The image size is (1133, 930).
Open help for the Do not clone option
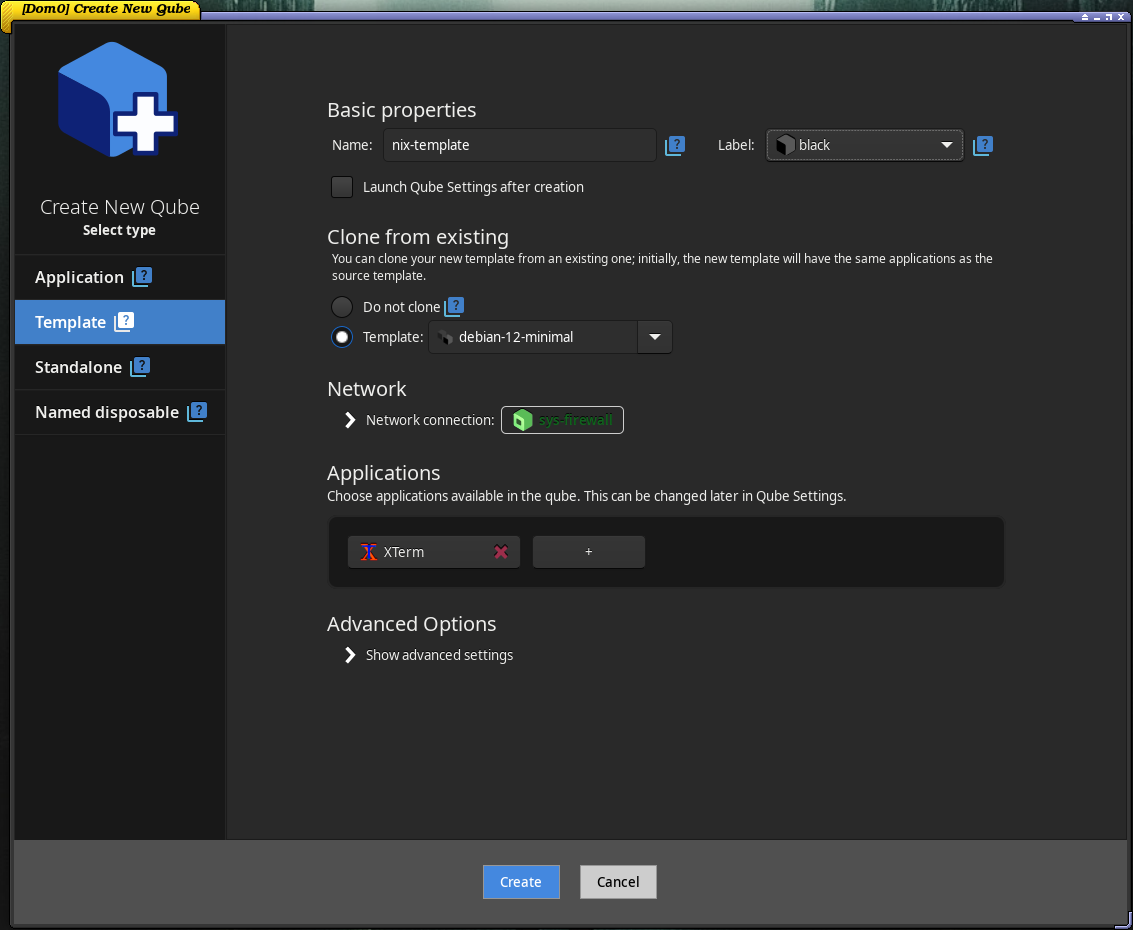click(x=454, y=306)
